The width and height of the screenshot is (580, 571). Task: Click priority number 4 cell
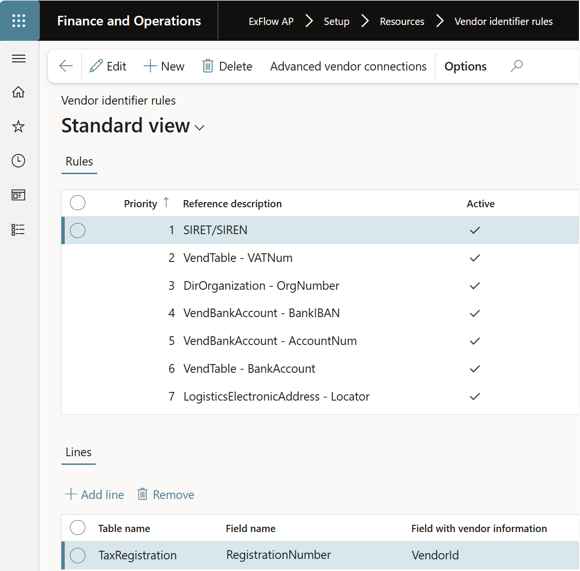pyautogui.click(x=172, y=313)
